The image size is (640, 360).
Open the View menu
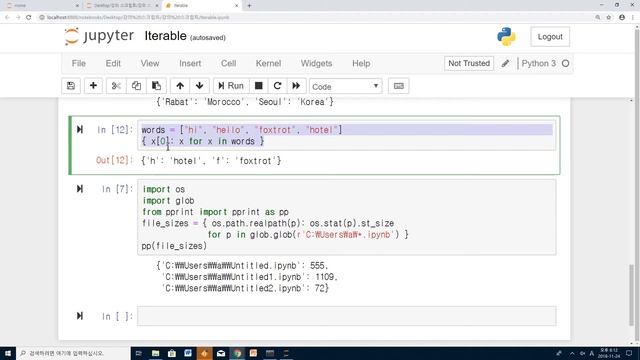coord(150,64)
